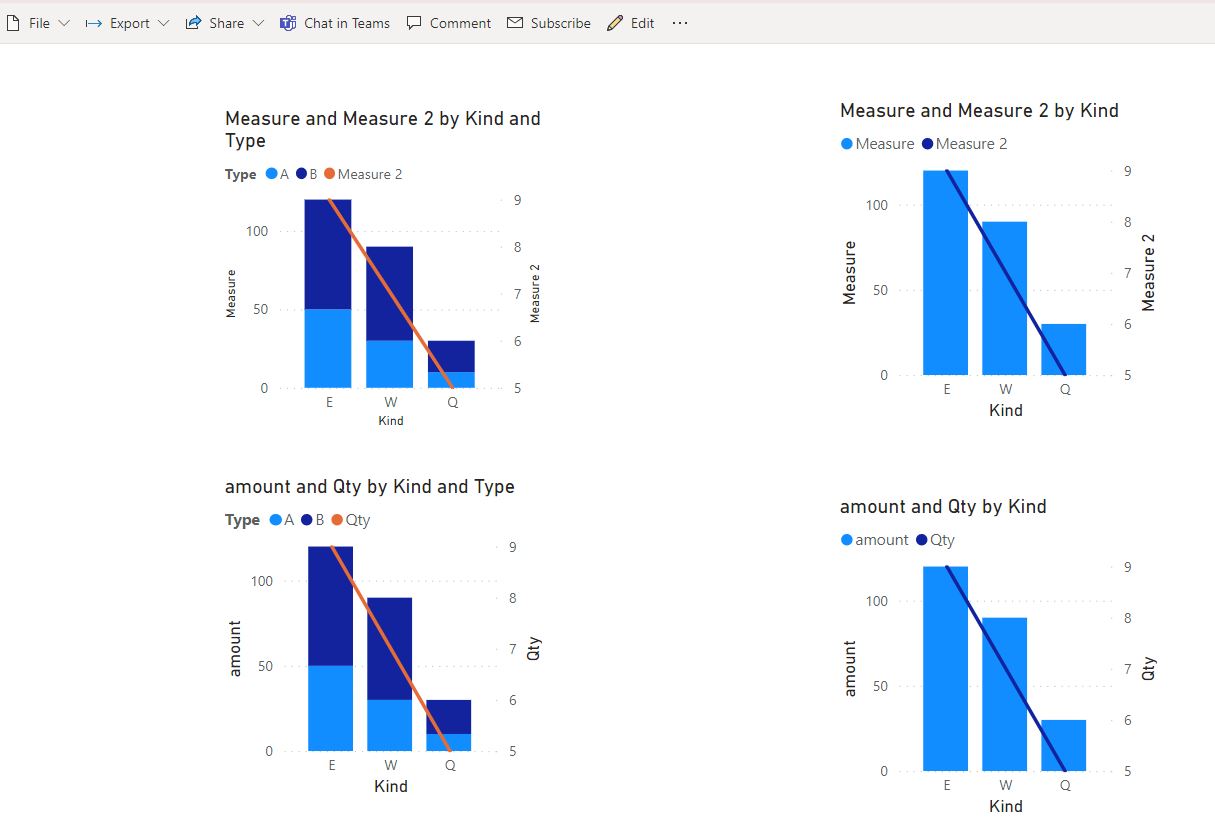Click 'Measure 2' axis title in top-right chart

[1148, 273]
